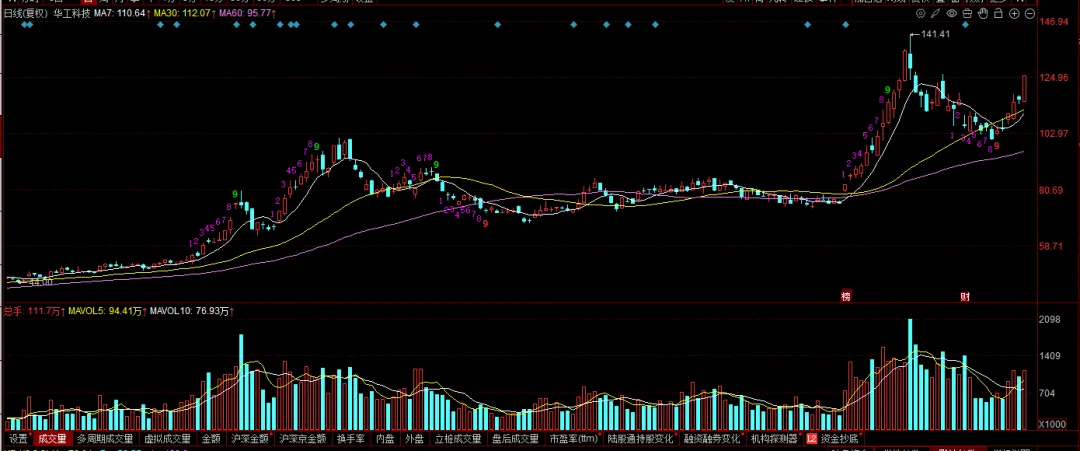This screenshot has width=1080, height=451.
Task: Click the 80.69 price axis label
Action: (x=1052, y=189)
